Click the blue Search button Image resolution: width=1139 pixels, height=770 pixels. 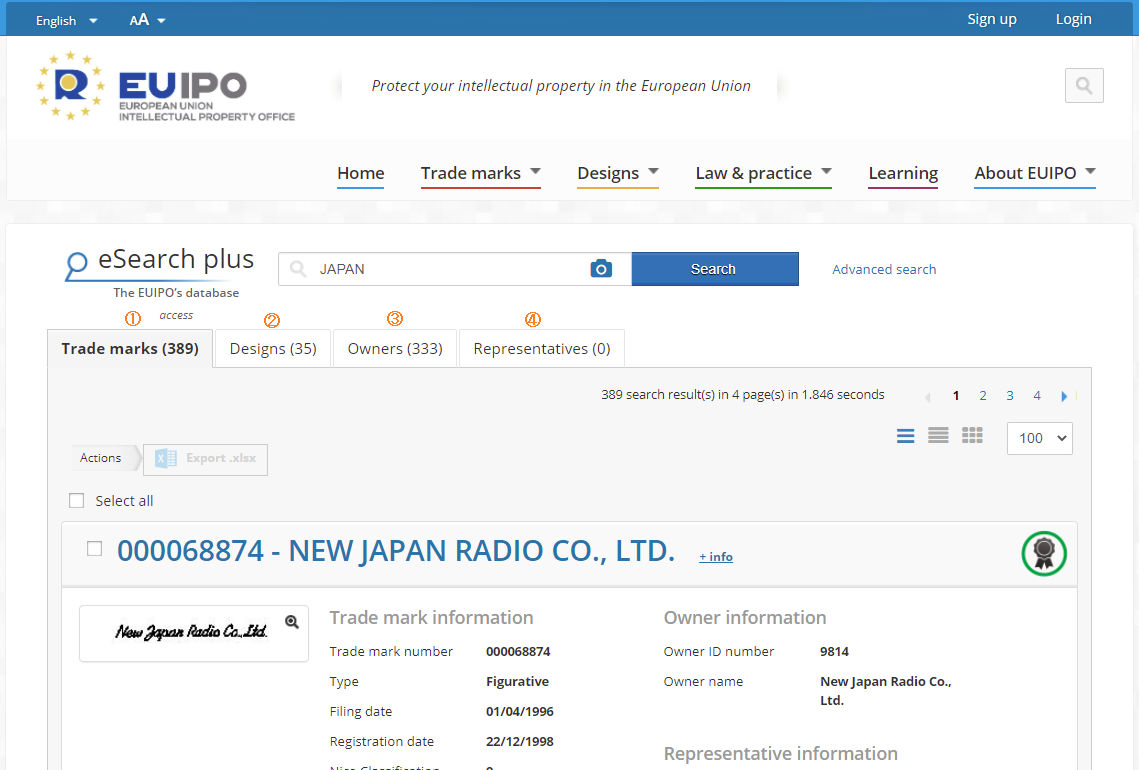tap(715, 269)
